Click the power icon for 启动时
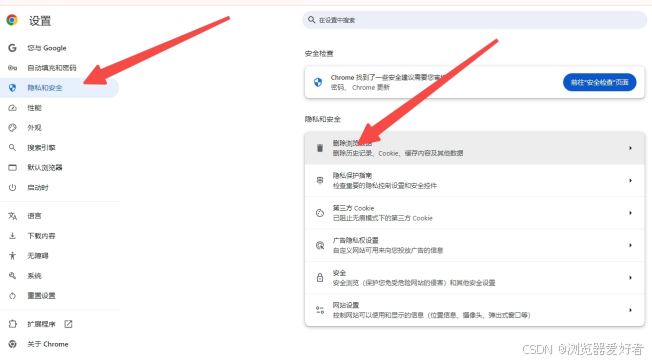The width and height of the screenshot is (652, 363). coord(12,188)
